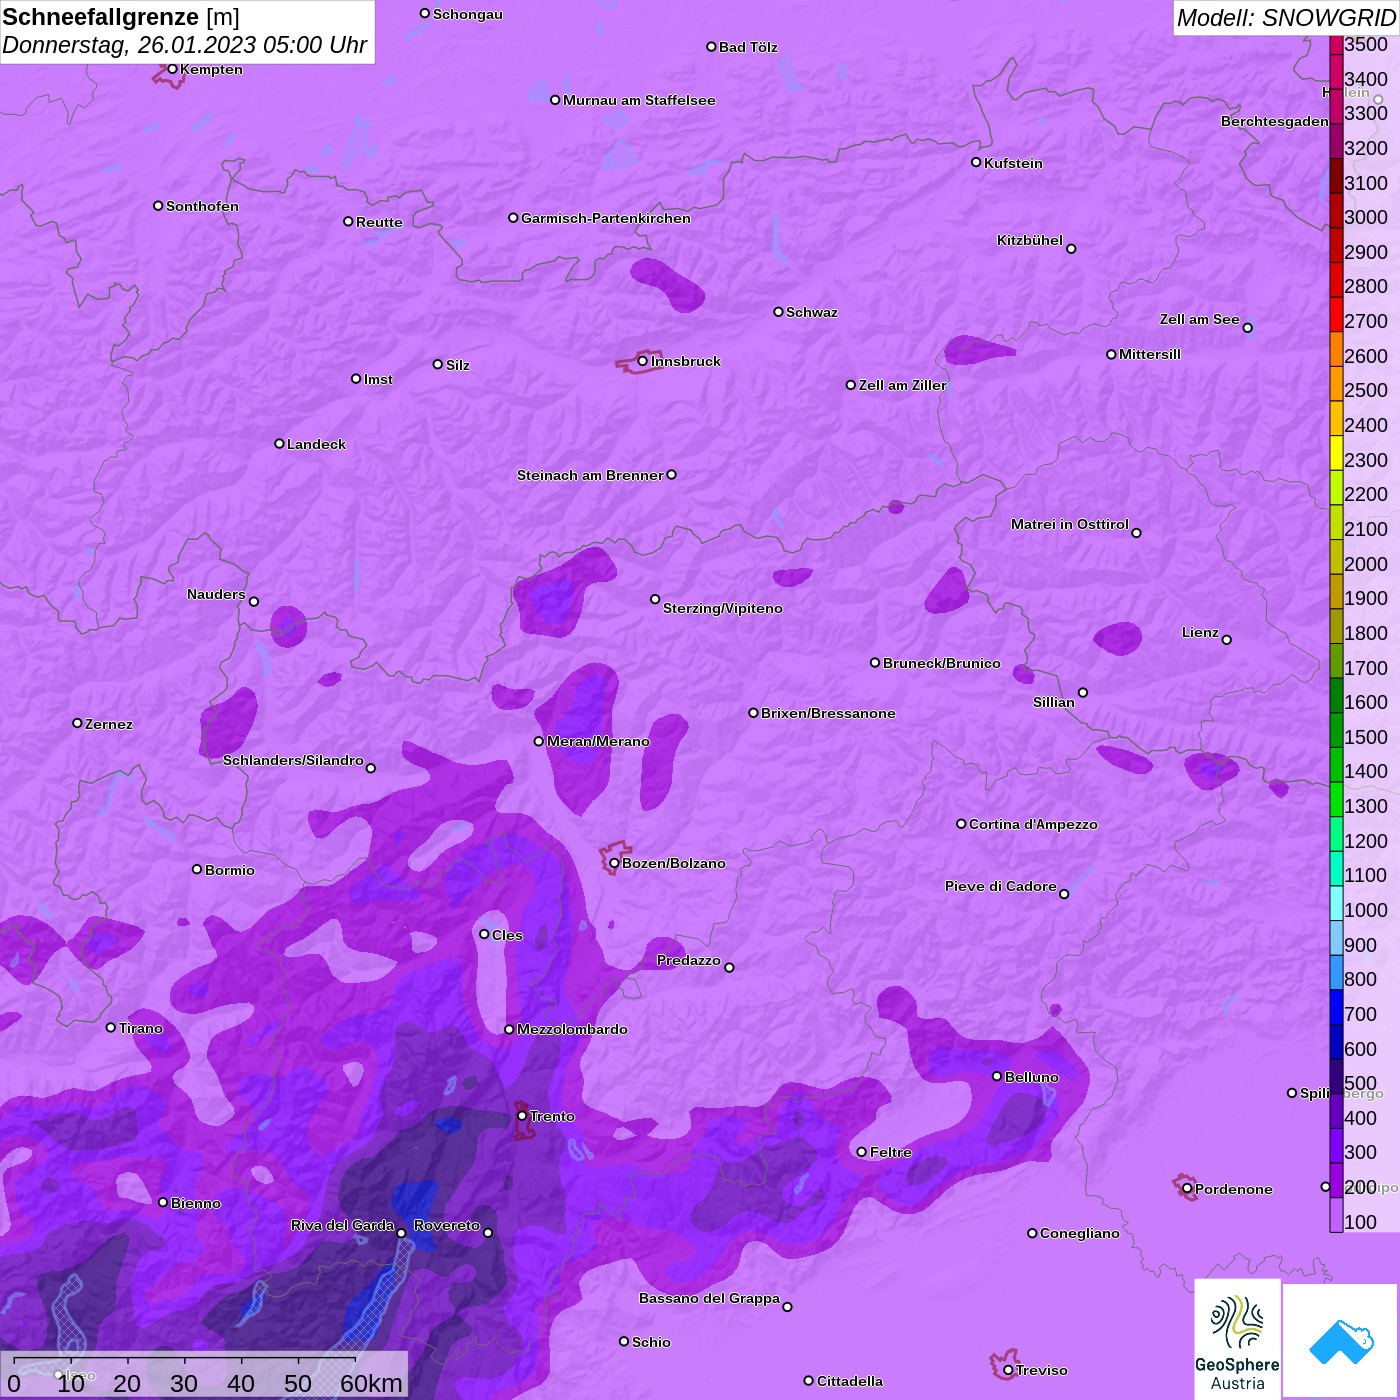This screenshot has width=1400, height=1400.
Task: Click the GeoSphere Austria logo
Action: click(x=1237, y=1338)
